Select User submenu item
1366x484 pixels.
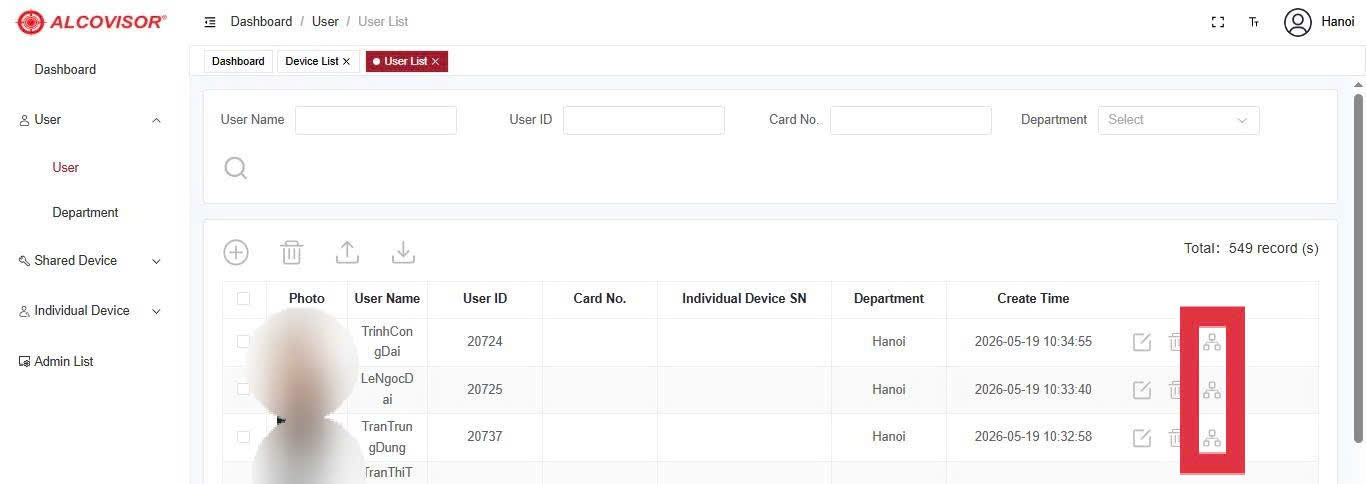66,168
